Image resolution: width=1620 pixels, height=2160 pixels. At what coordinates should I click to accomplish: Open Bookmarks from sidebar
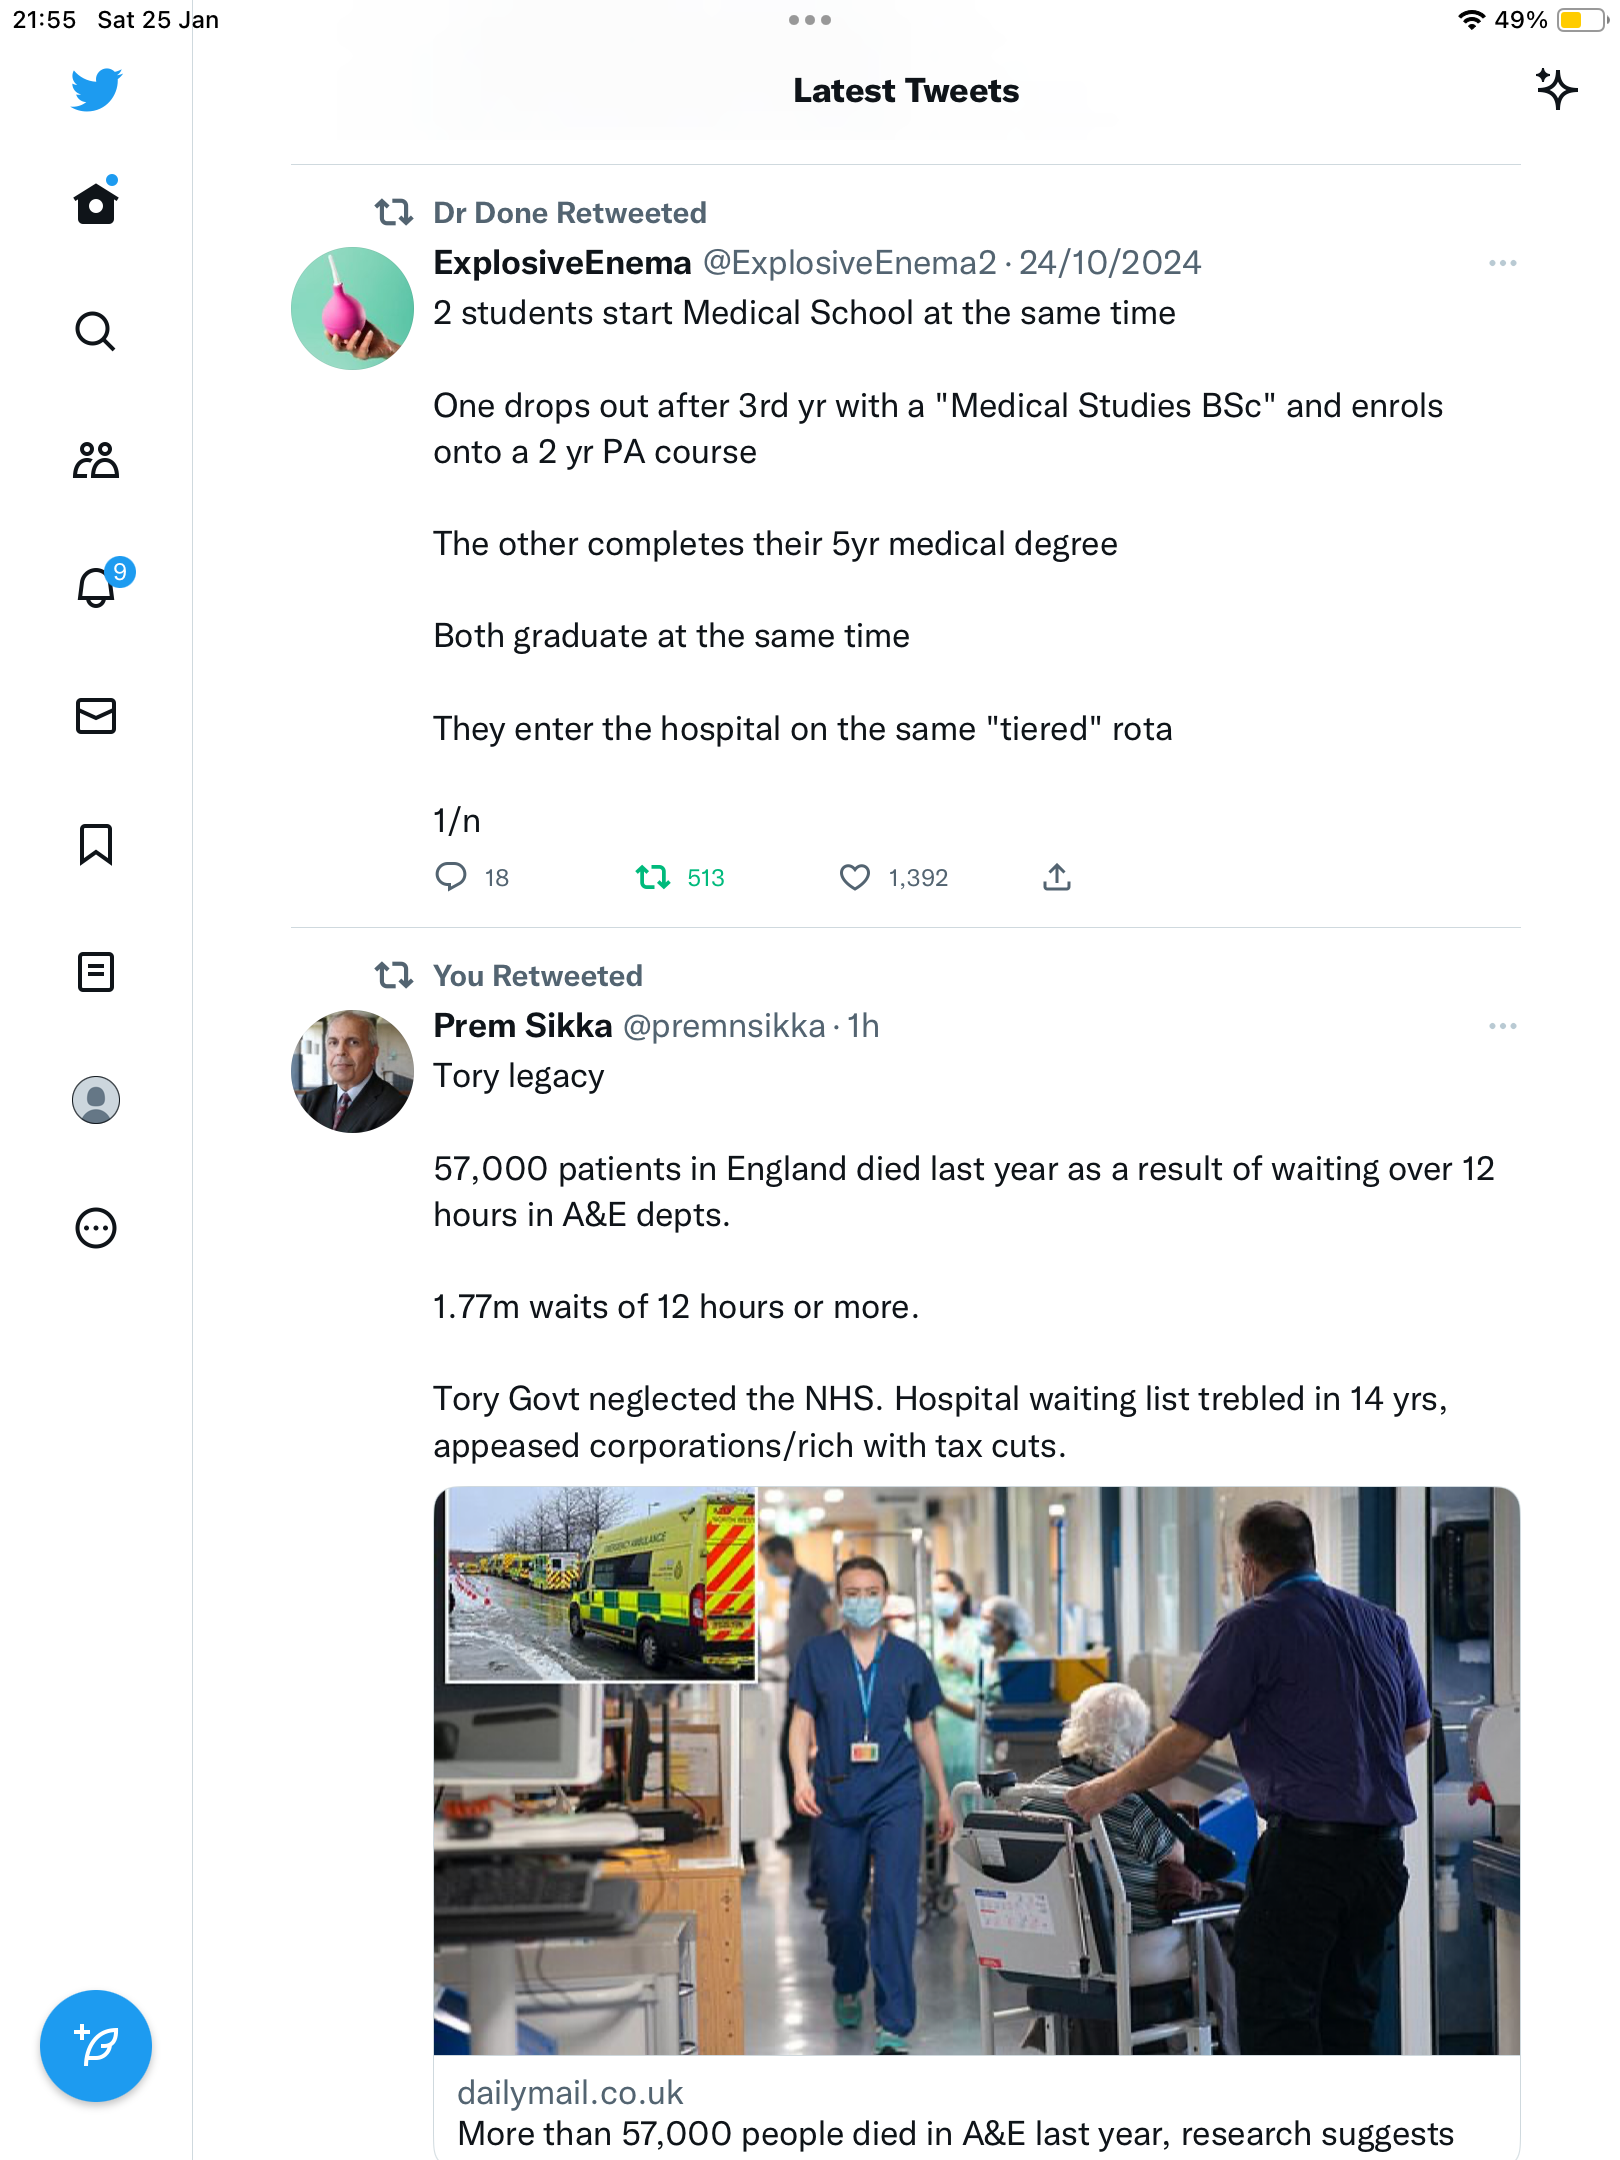click(96, 844)
